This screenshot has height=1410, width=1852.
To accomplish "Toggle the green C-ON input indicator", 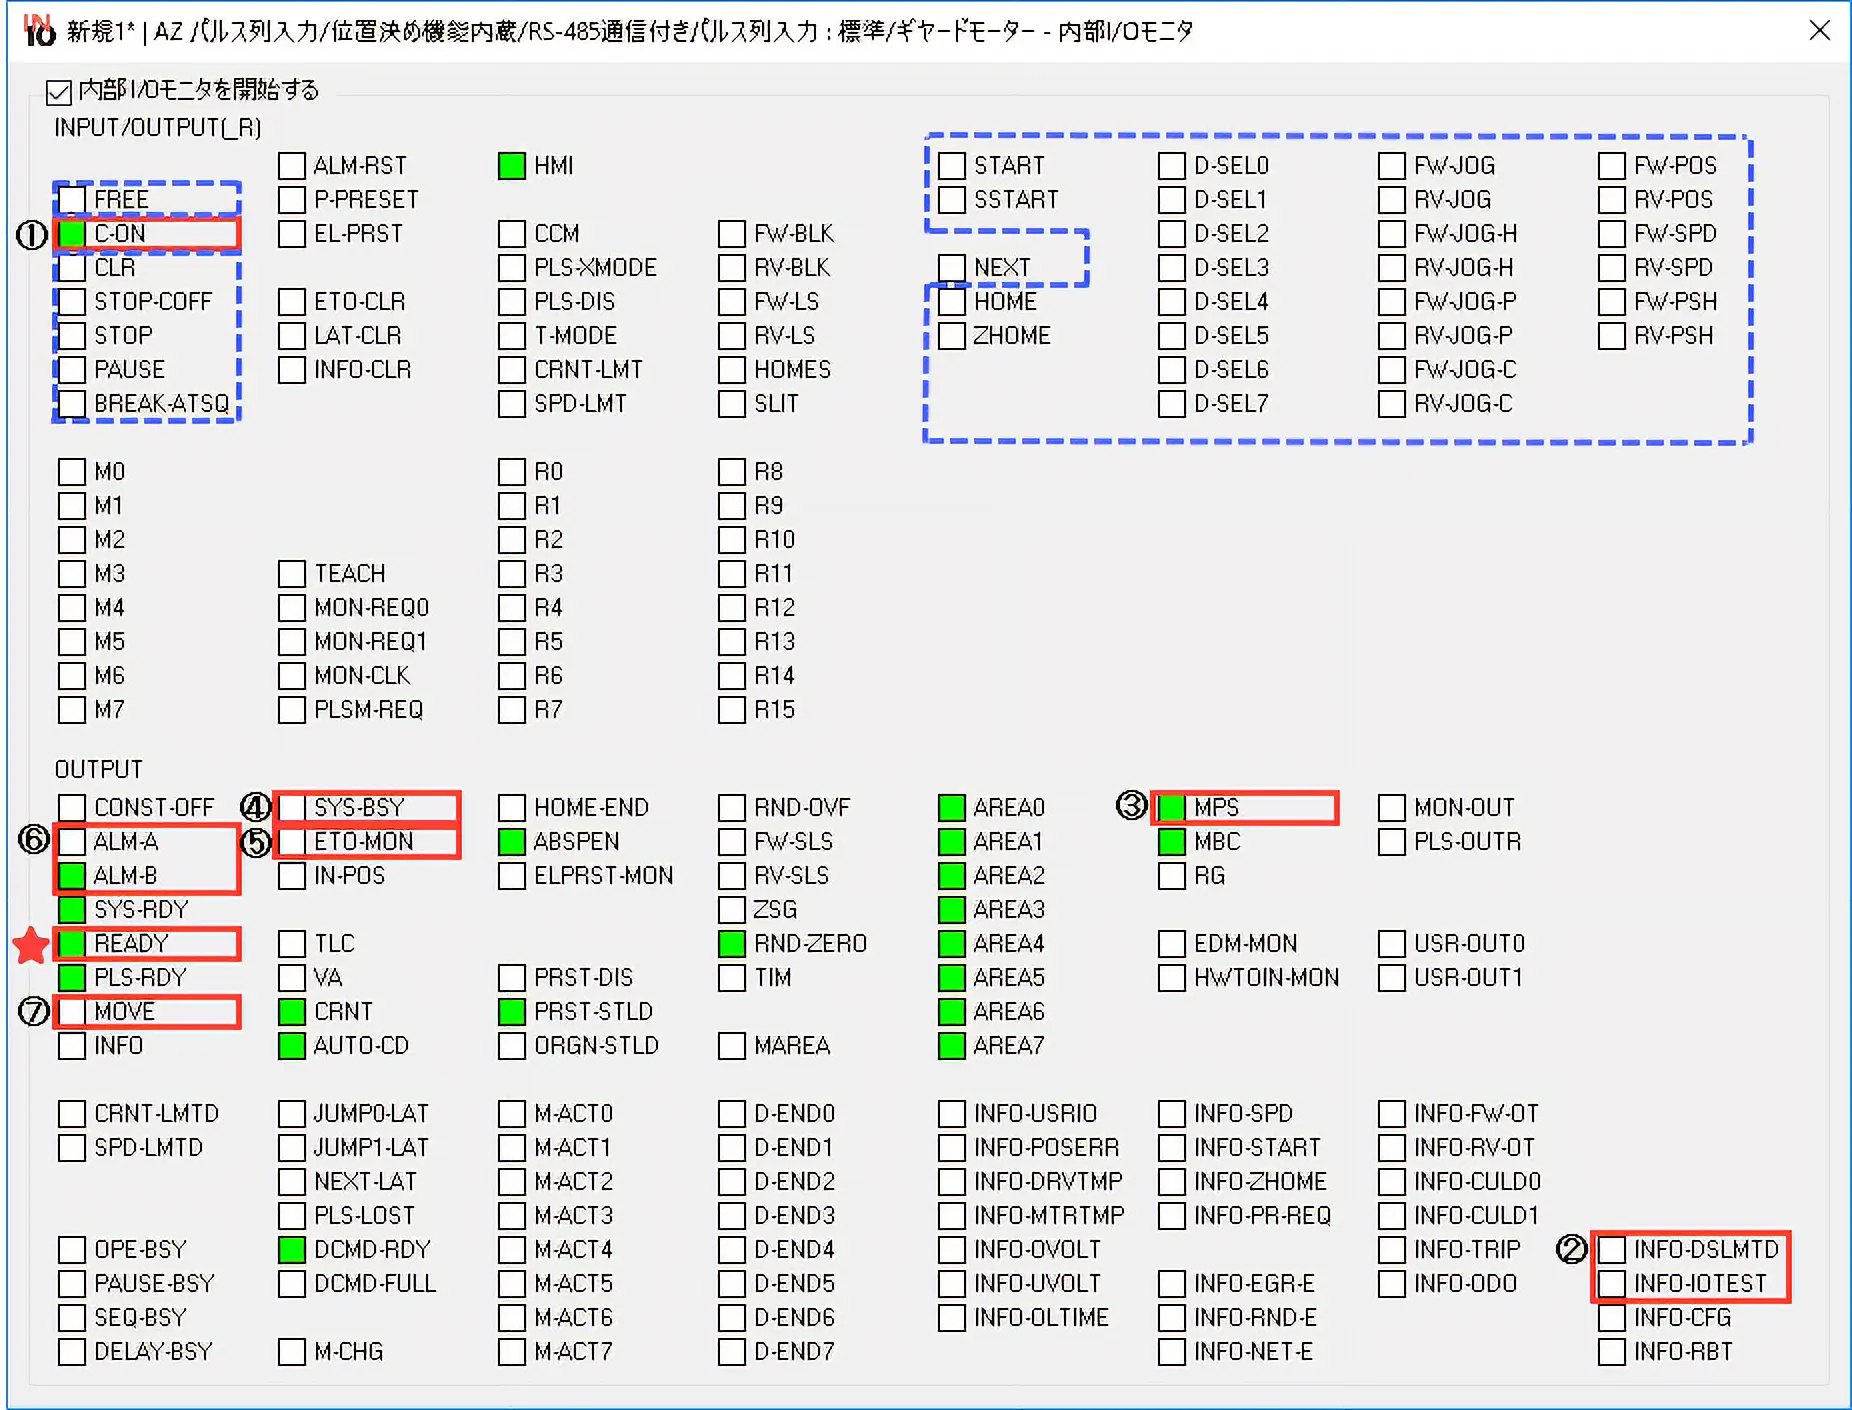I will coord(72,233).
